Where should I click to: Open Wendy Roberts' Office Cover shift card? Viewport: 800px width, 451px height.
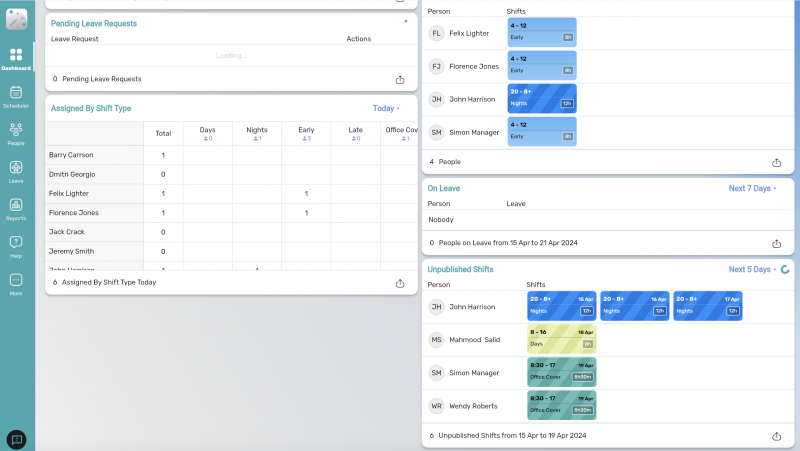coord(561,404)
